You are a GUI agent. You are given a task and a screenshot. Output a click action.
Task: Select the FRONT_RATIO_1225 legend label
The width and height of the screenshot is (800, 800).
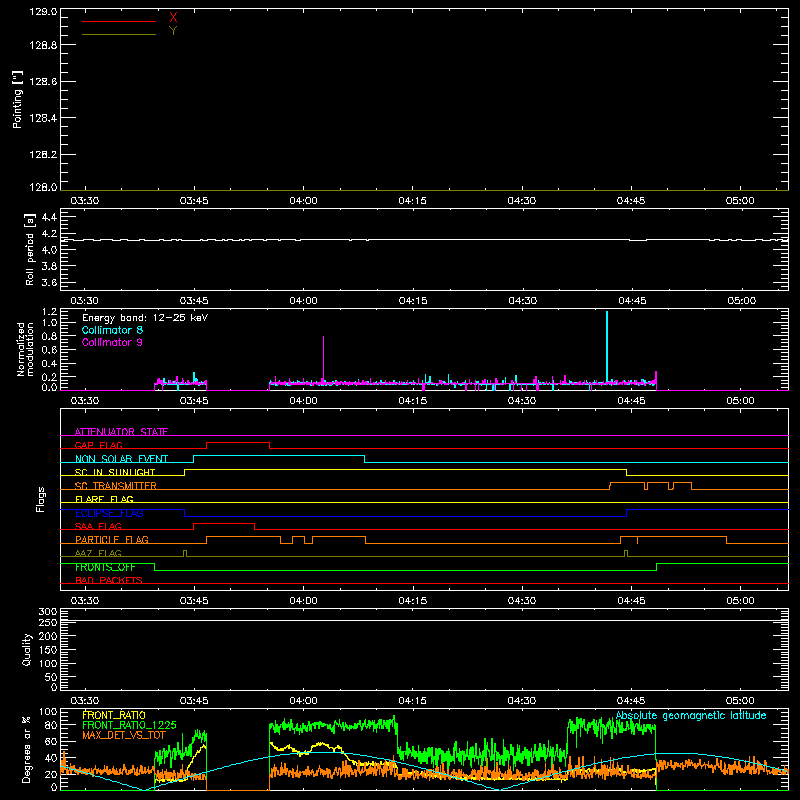[129, 725]
